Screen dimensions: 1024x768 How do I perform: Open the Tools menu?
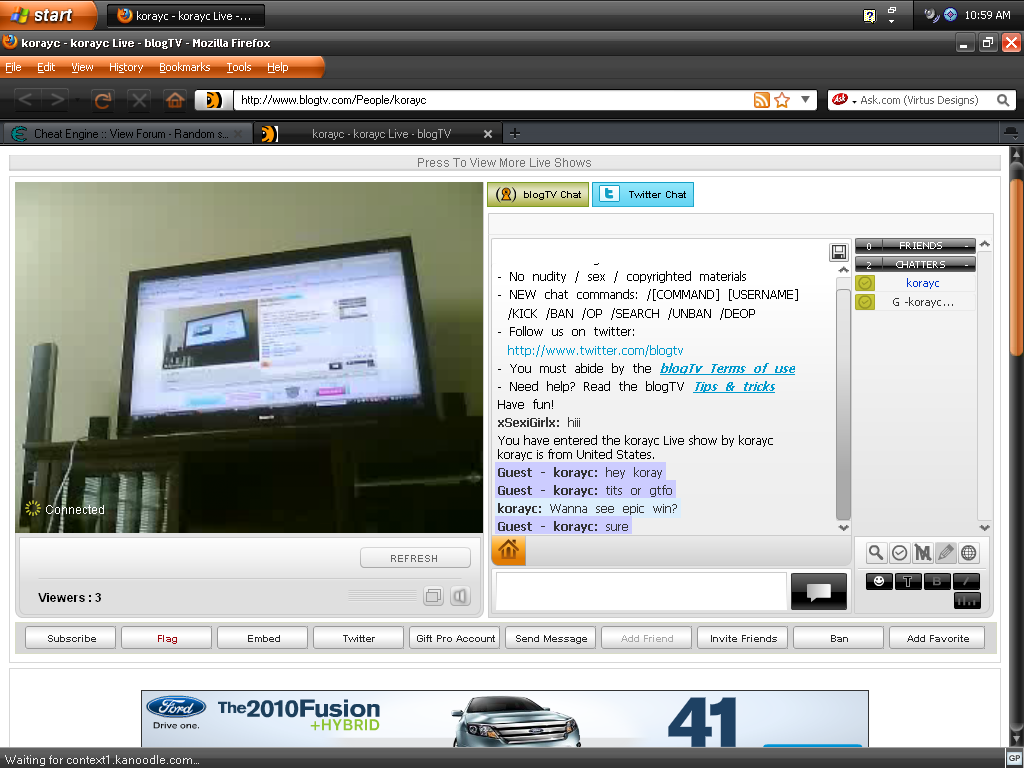coord(239,67)
